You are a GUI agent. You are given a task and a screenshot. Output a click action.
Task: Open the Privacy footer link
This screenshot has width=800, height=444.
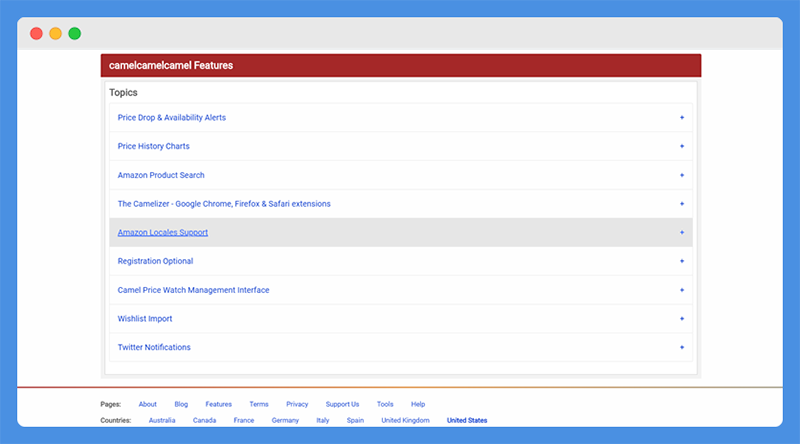tap(297, 404)
